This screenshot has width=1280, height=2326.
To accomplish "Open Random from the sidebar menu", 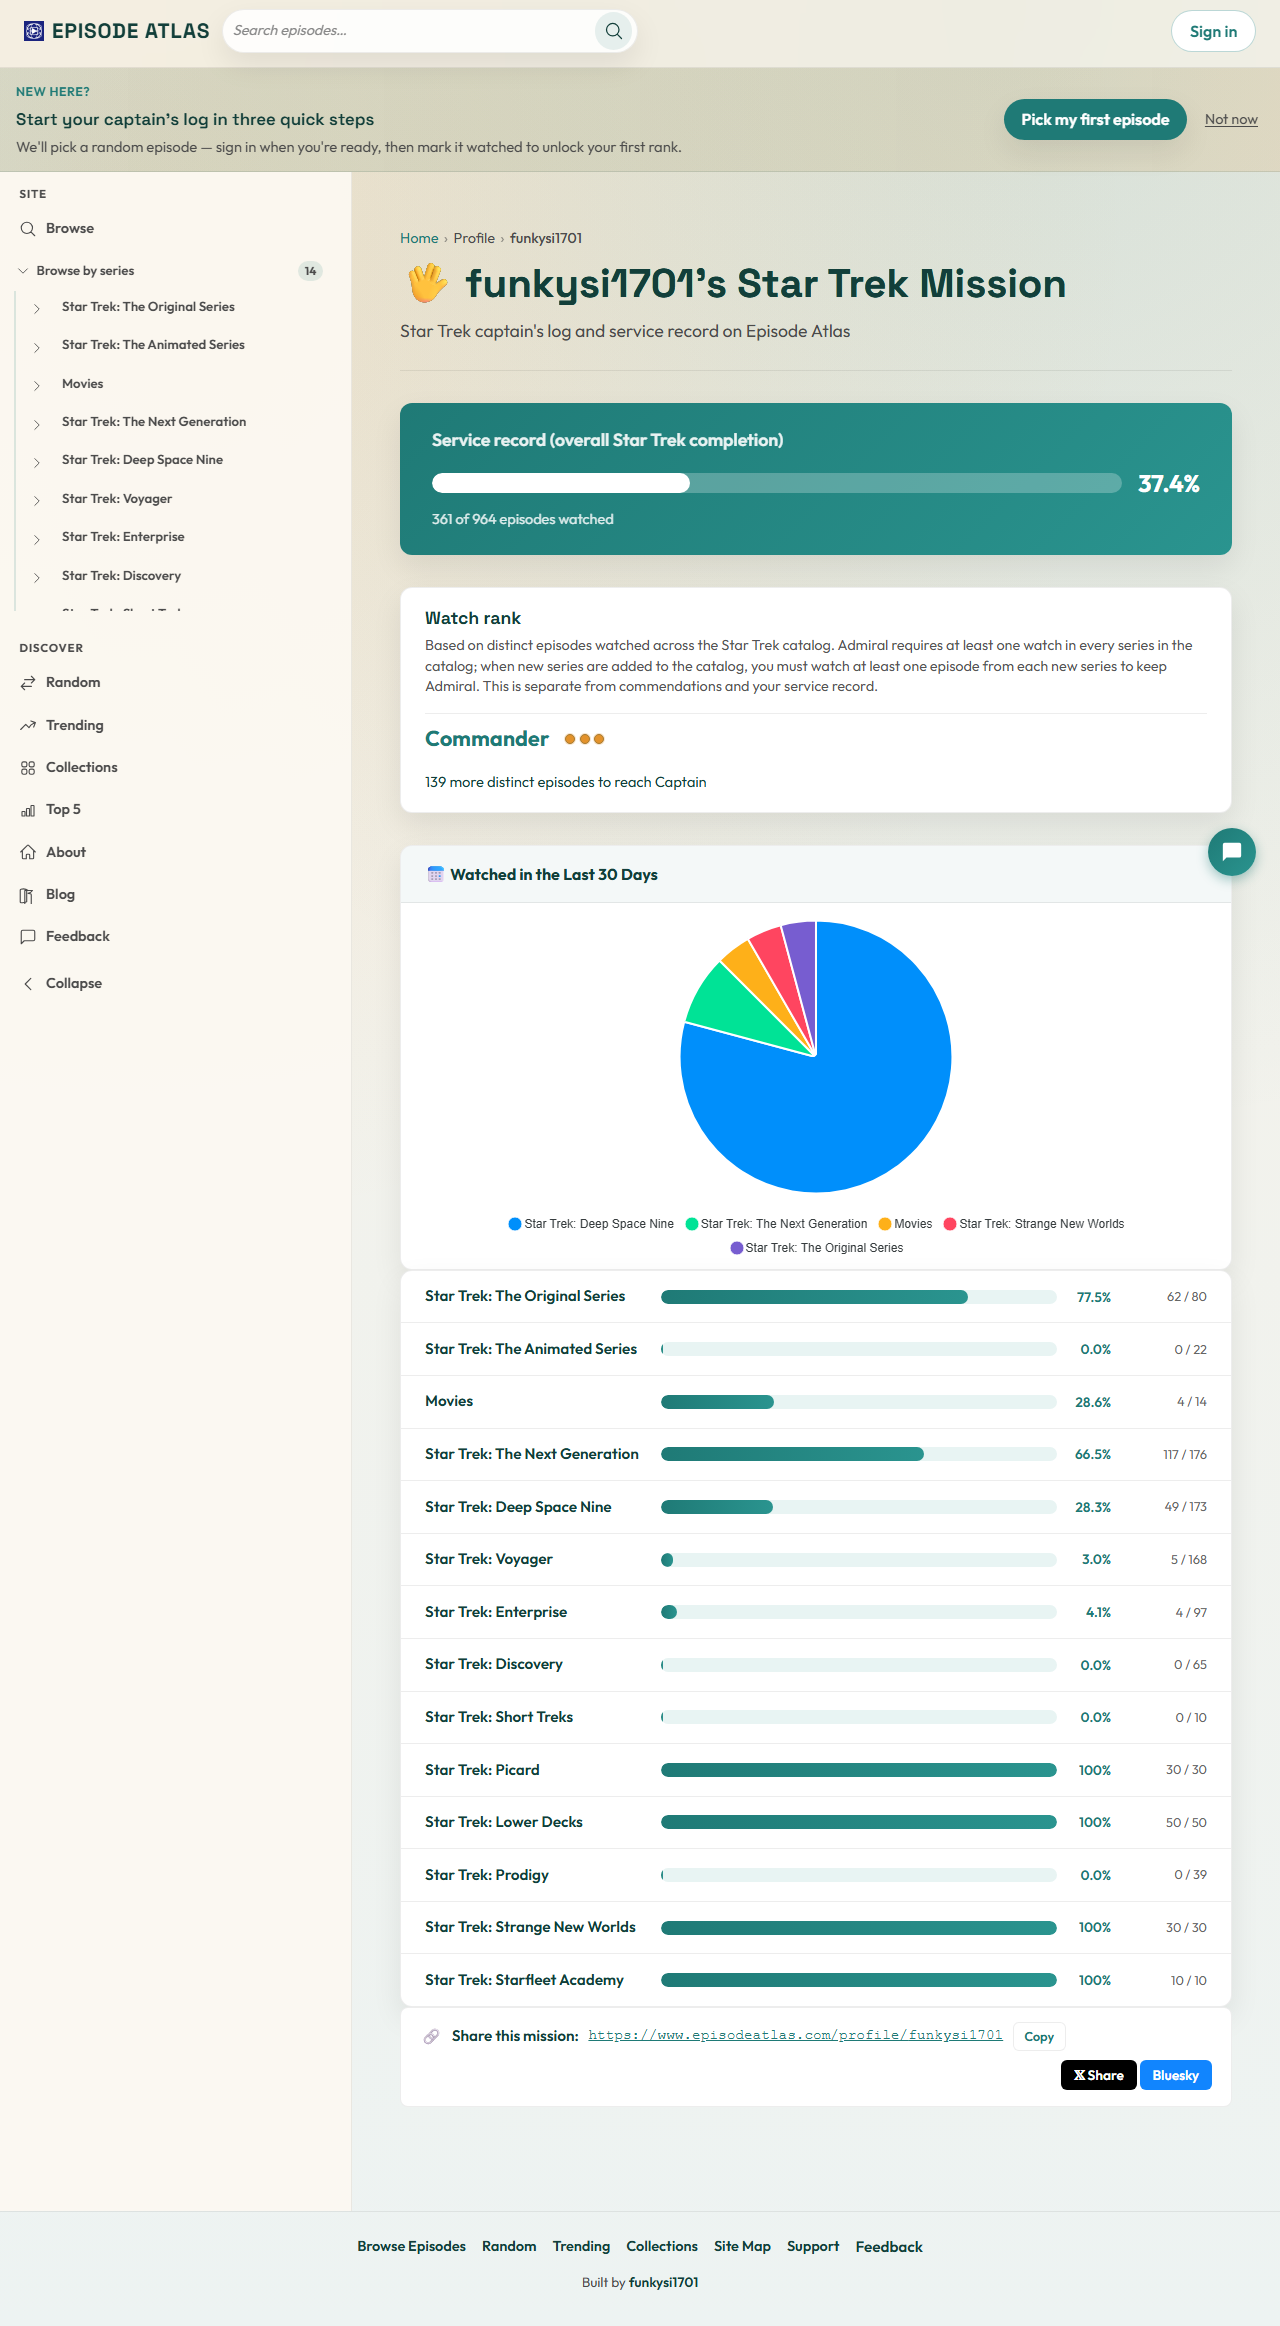I will [x=73, y=683].
